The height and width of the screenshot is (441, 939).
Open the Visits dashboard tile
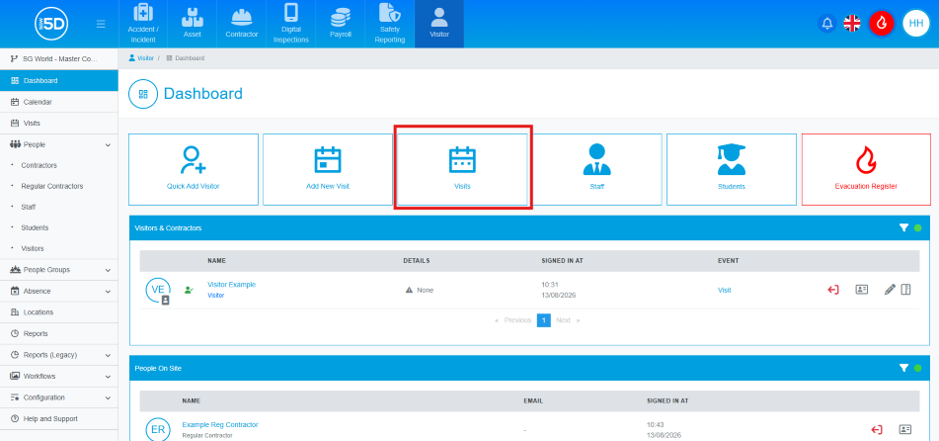pyautogui.click(x=462, y=170)
